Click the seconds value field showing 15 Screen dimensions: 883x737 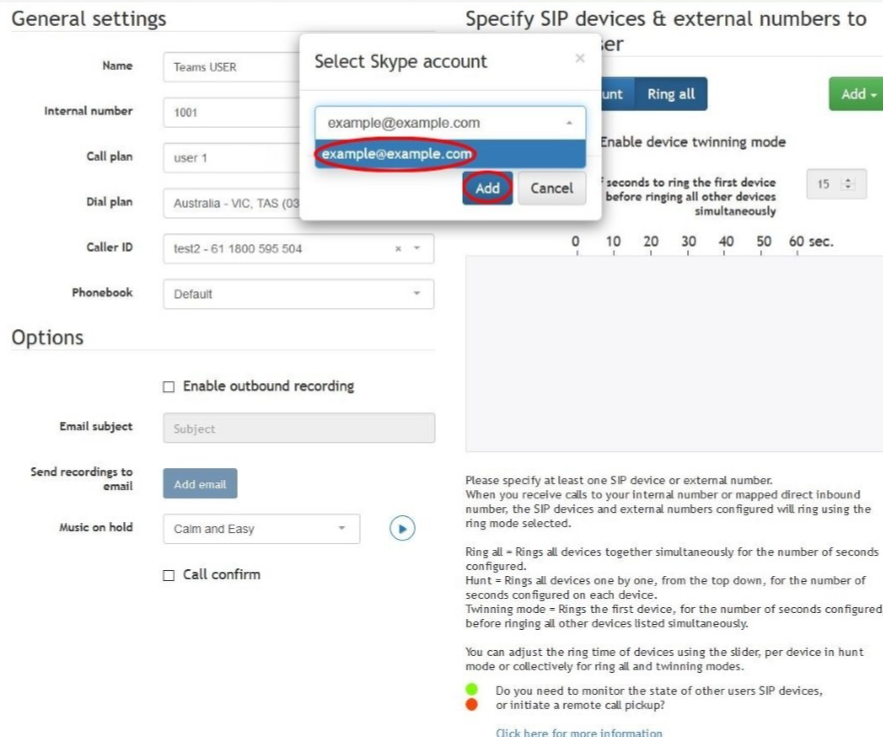point(836,184)
